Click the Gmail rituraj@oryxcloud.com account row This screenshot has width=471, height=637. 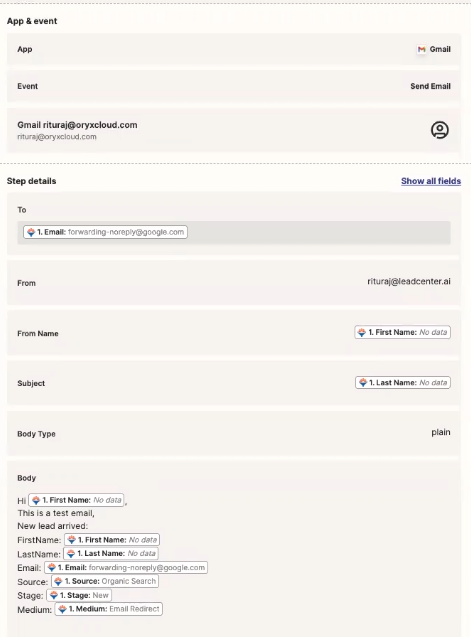pyautogui.click(x=234, y=130)
